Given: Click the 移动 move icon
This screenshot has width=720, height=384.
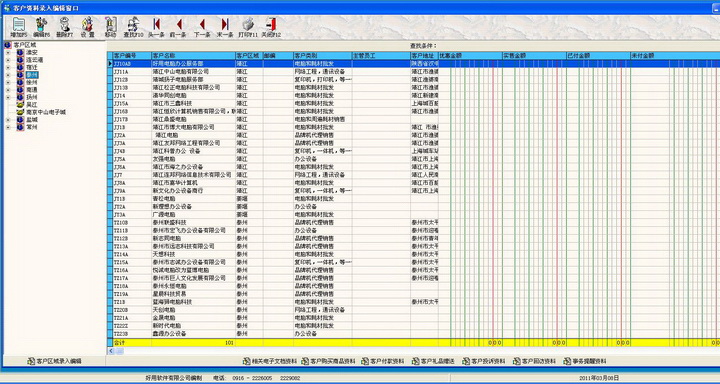Looking at the screenshot, I should (110, 27).
